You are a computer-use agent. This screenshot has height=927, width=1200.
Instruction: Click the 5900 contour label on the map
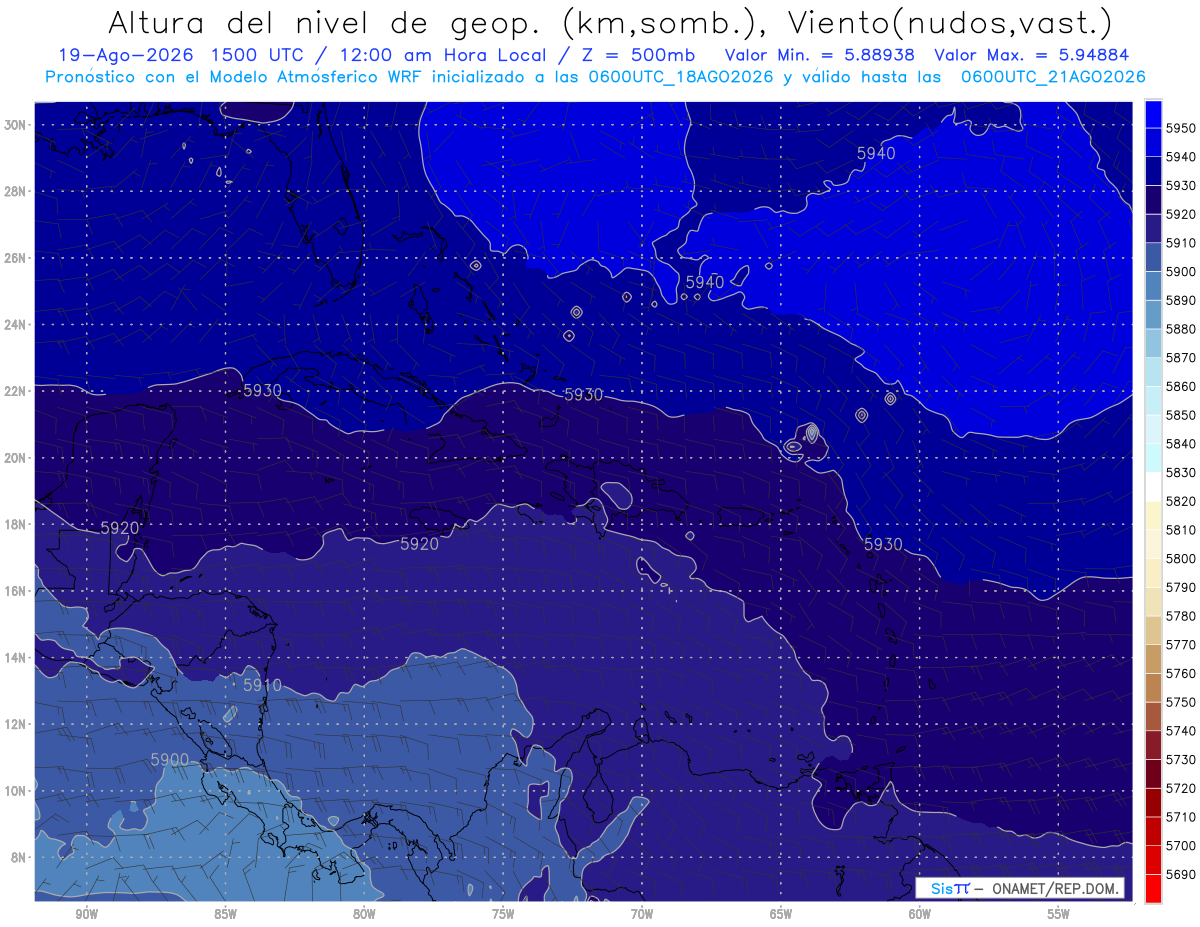pos(170,759)
